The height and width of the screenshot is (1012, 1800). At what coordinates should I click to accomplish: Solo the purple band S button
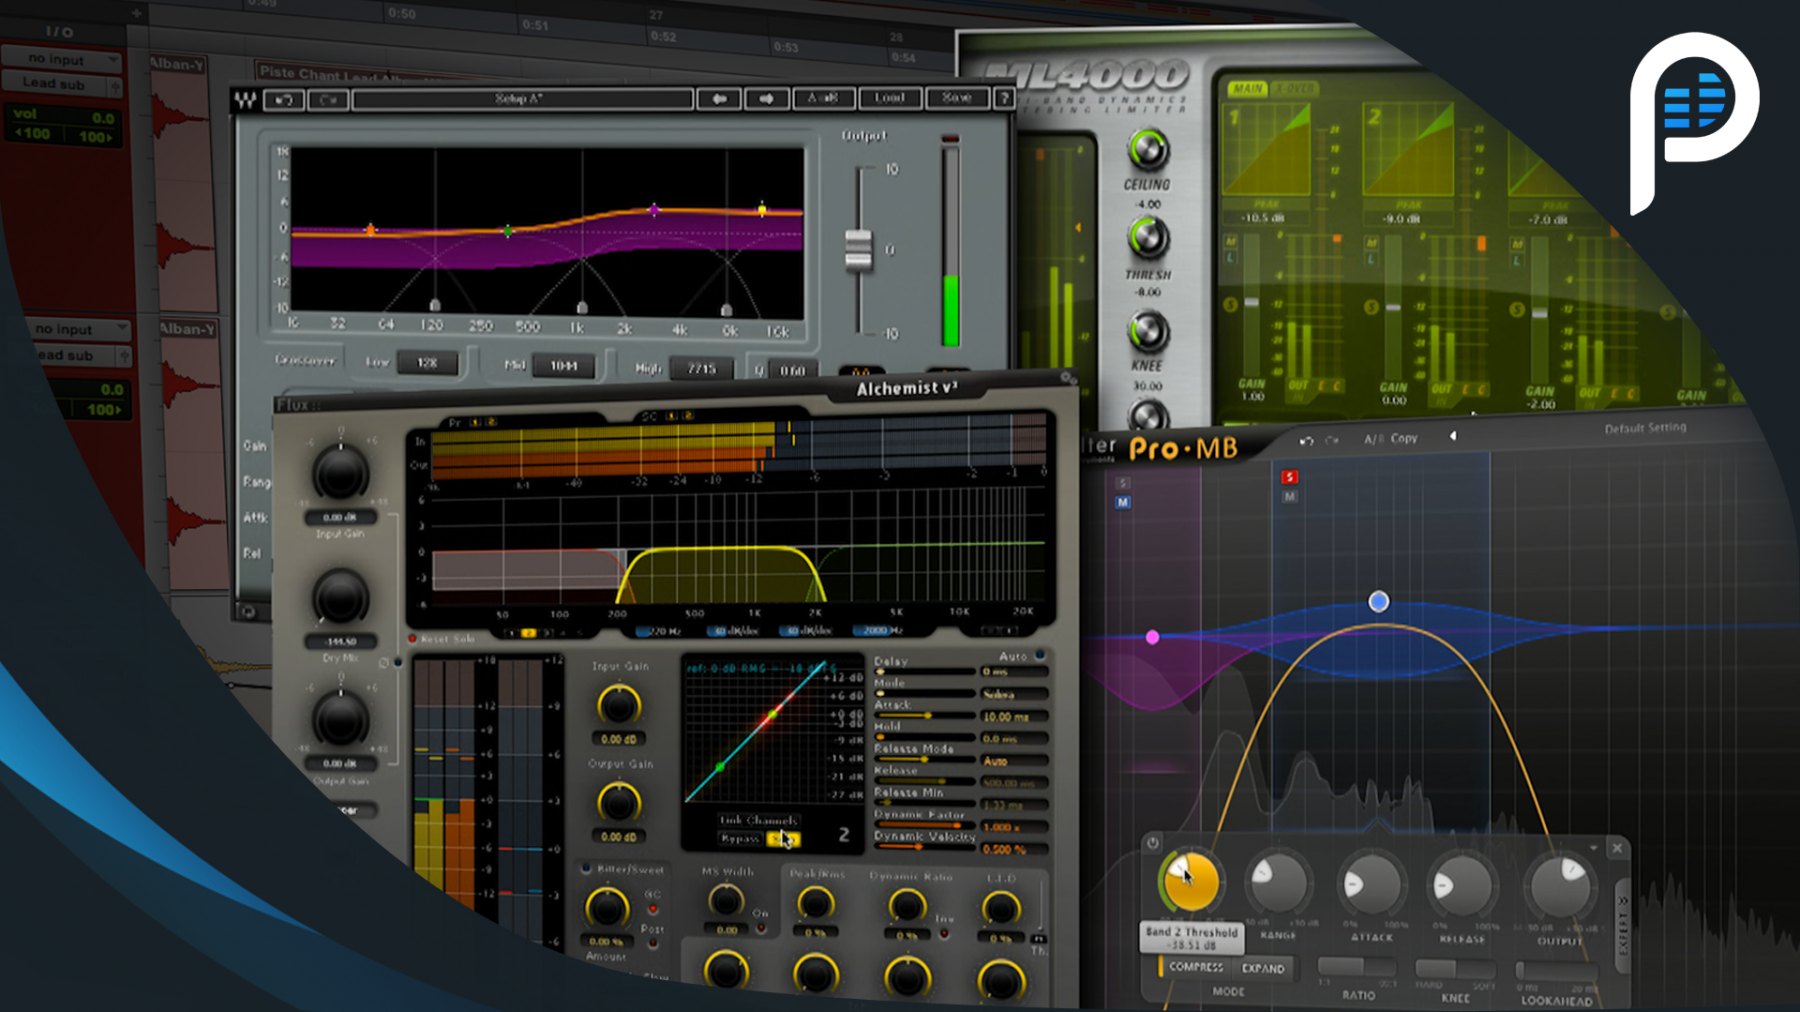[x=1123, y=483]
